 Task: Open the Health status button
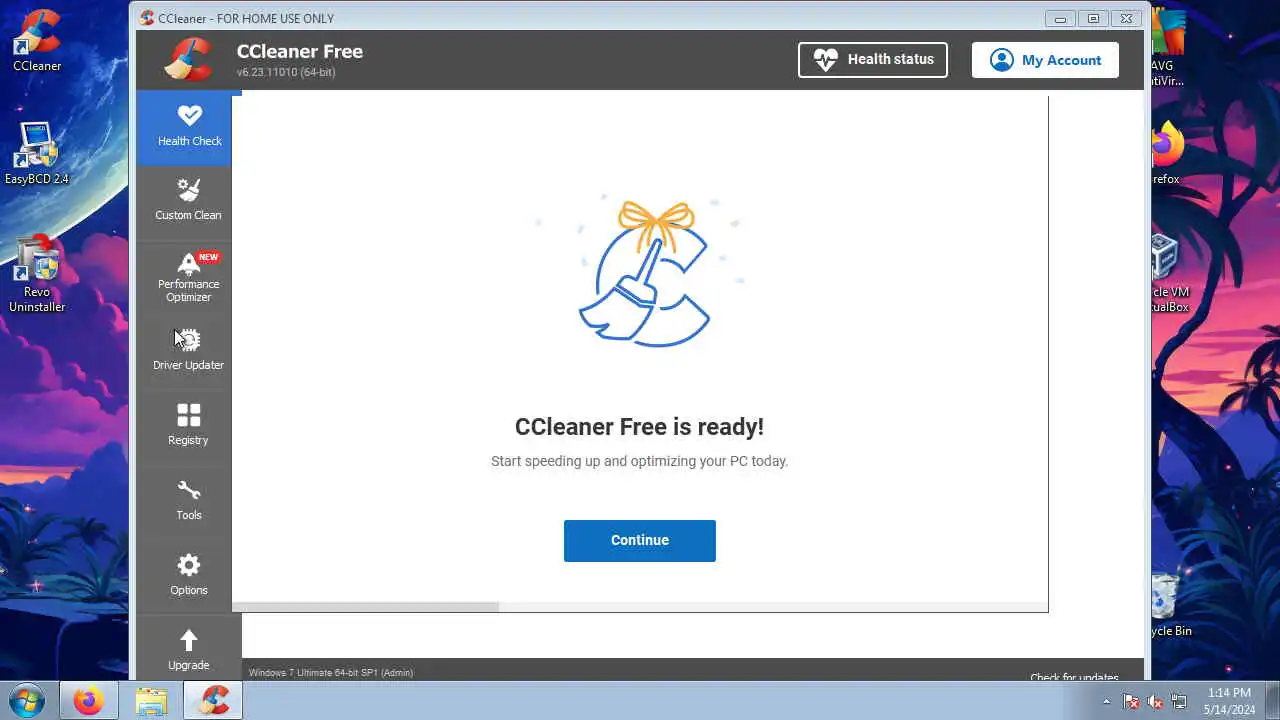[873, 60]
